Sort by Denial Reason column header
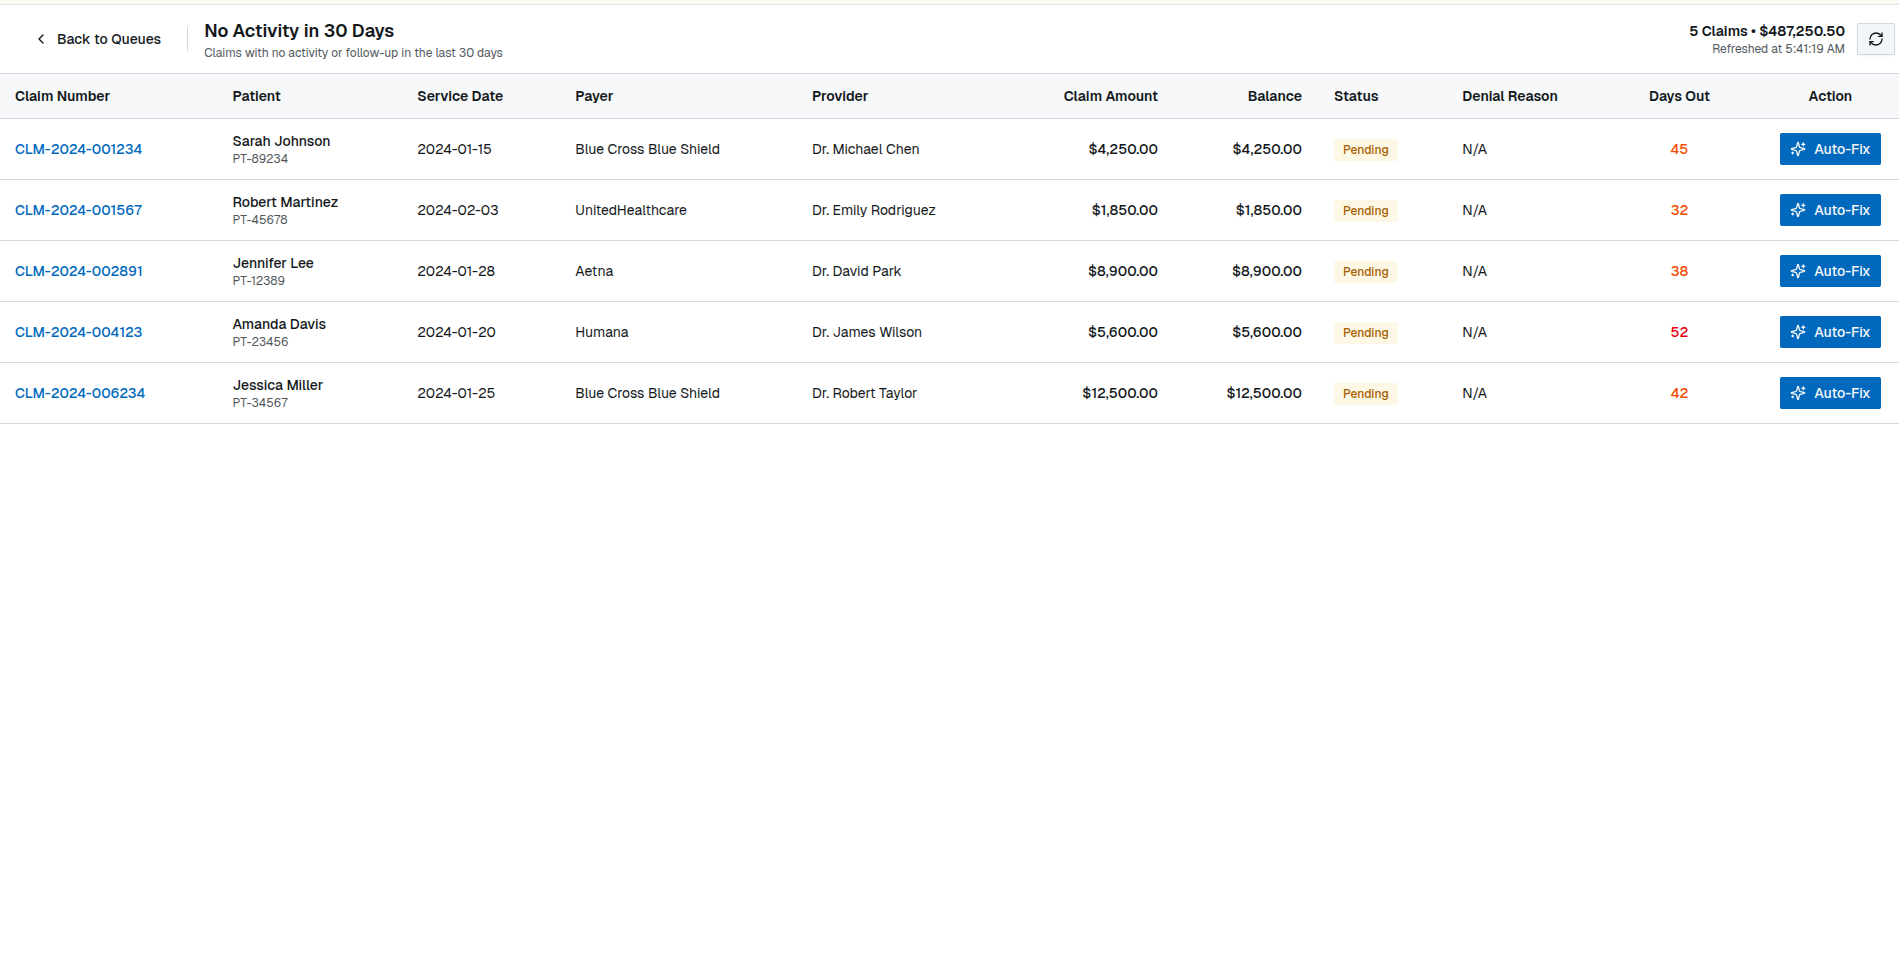The height and width of the screenshot is (960, 1899). 1509,96
